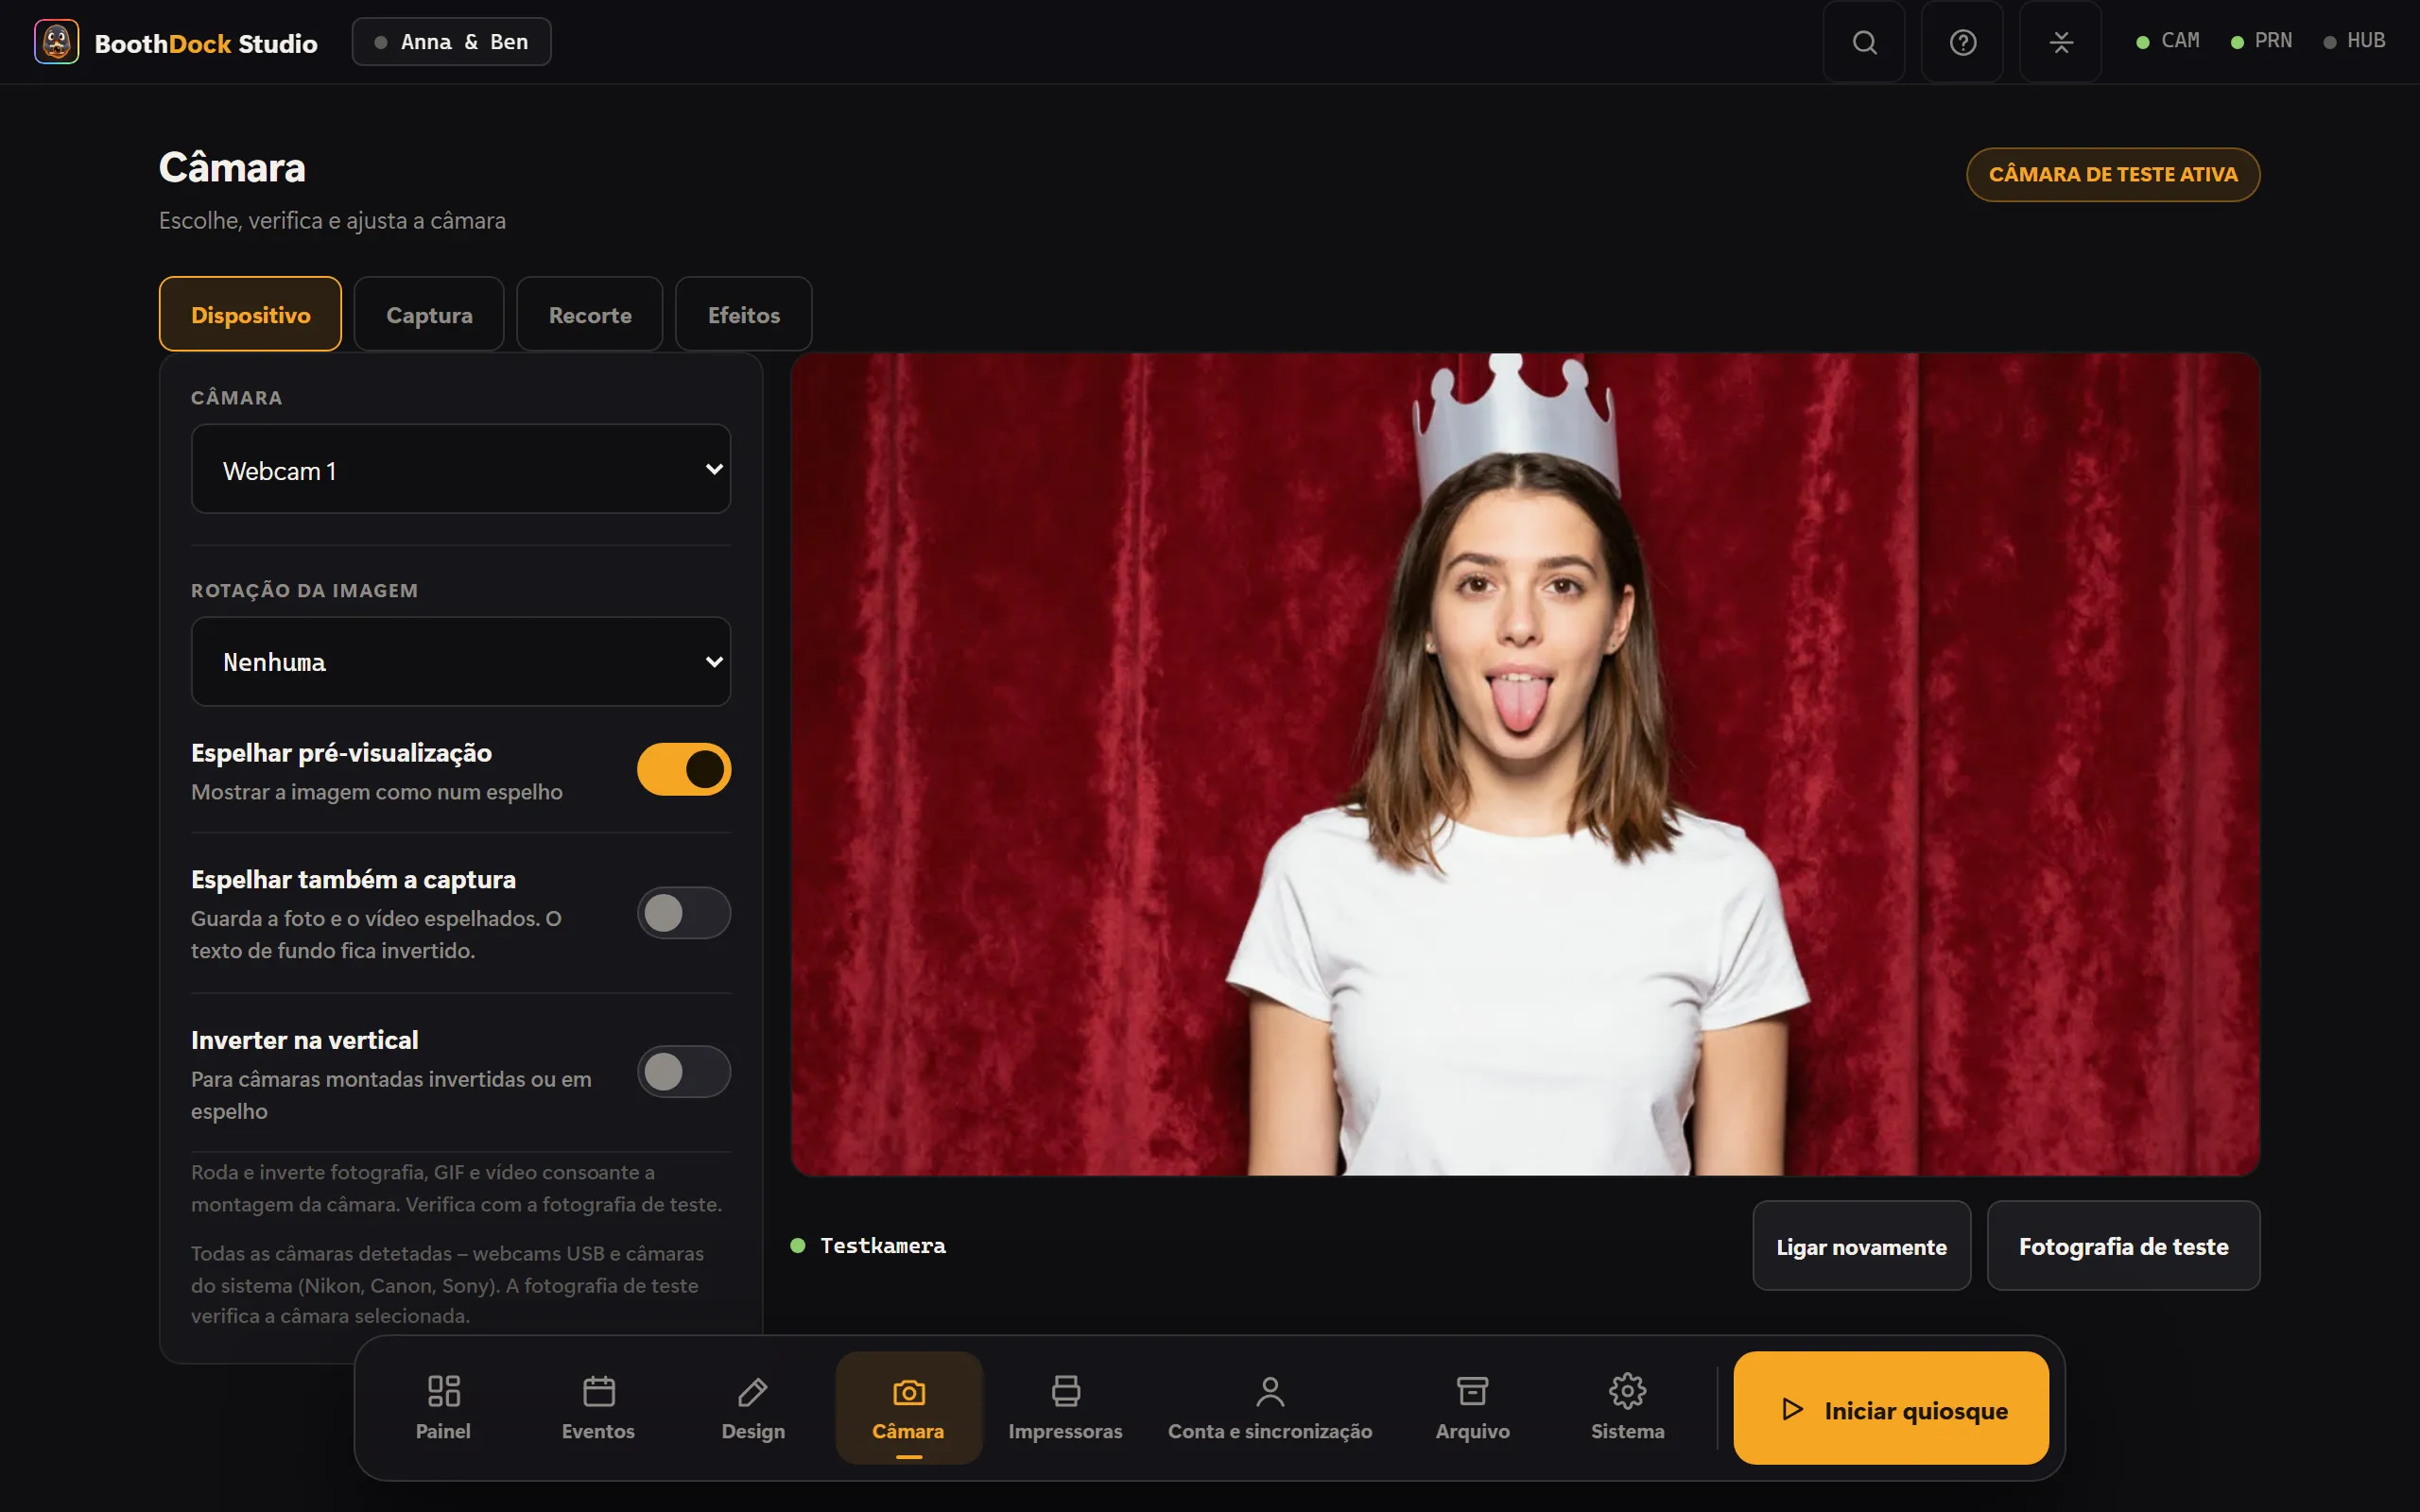Open Conta e sincronização in navigation

coord(1270,1407)
